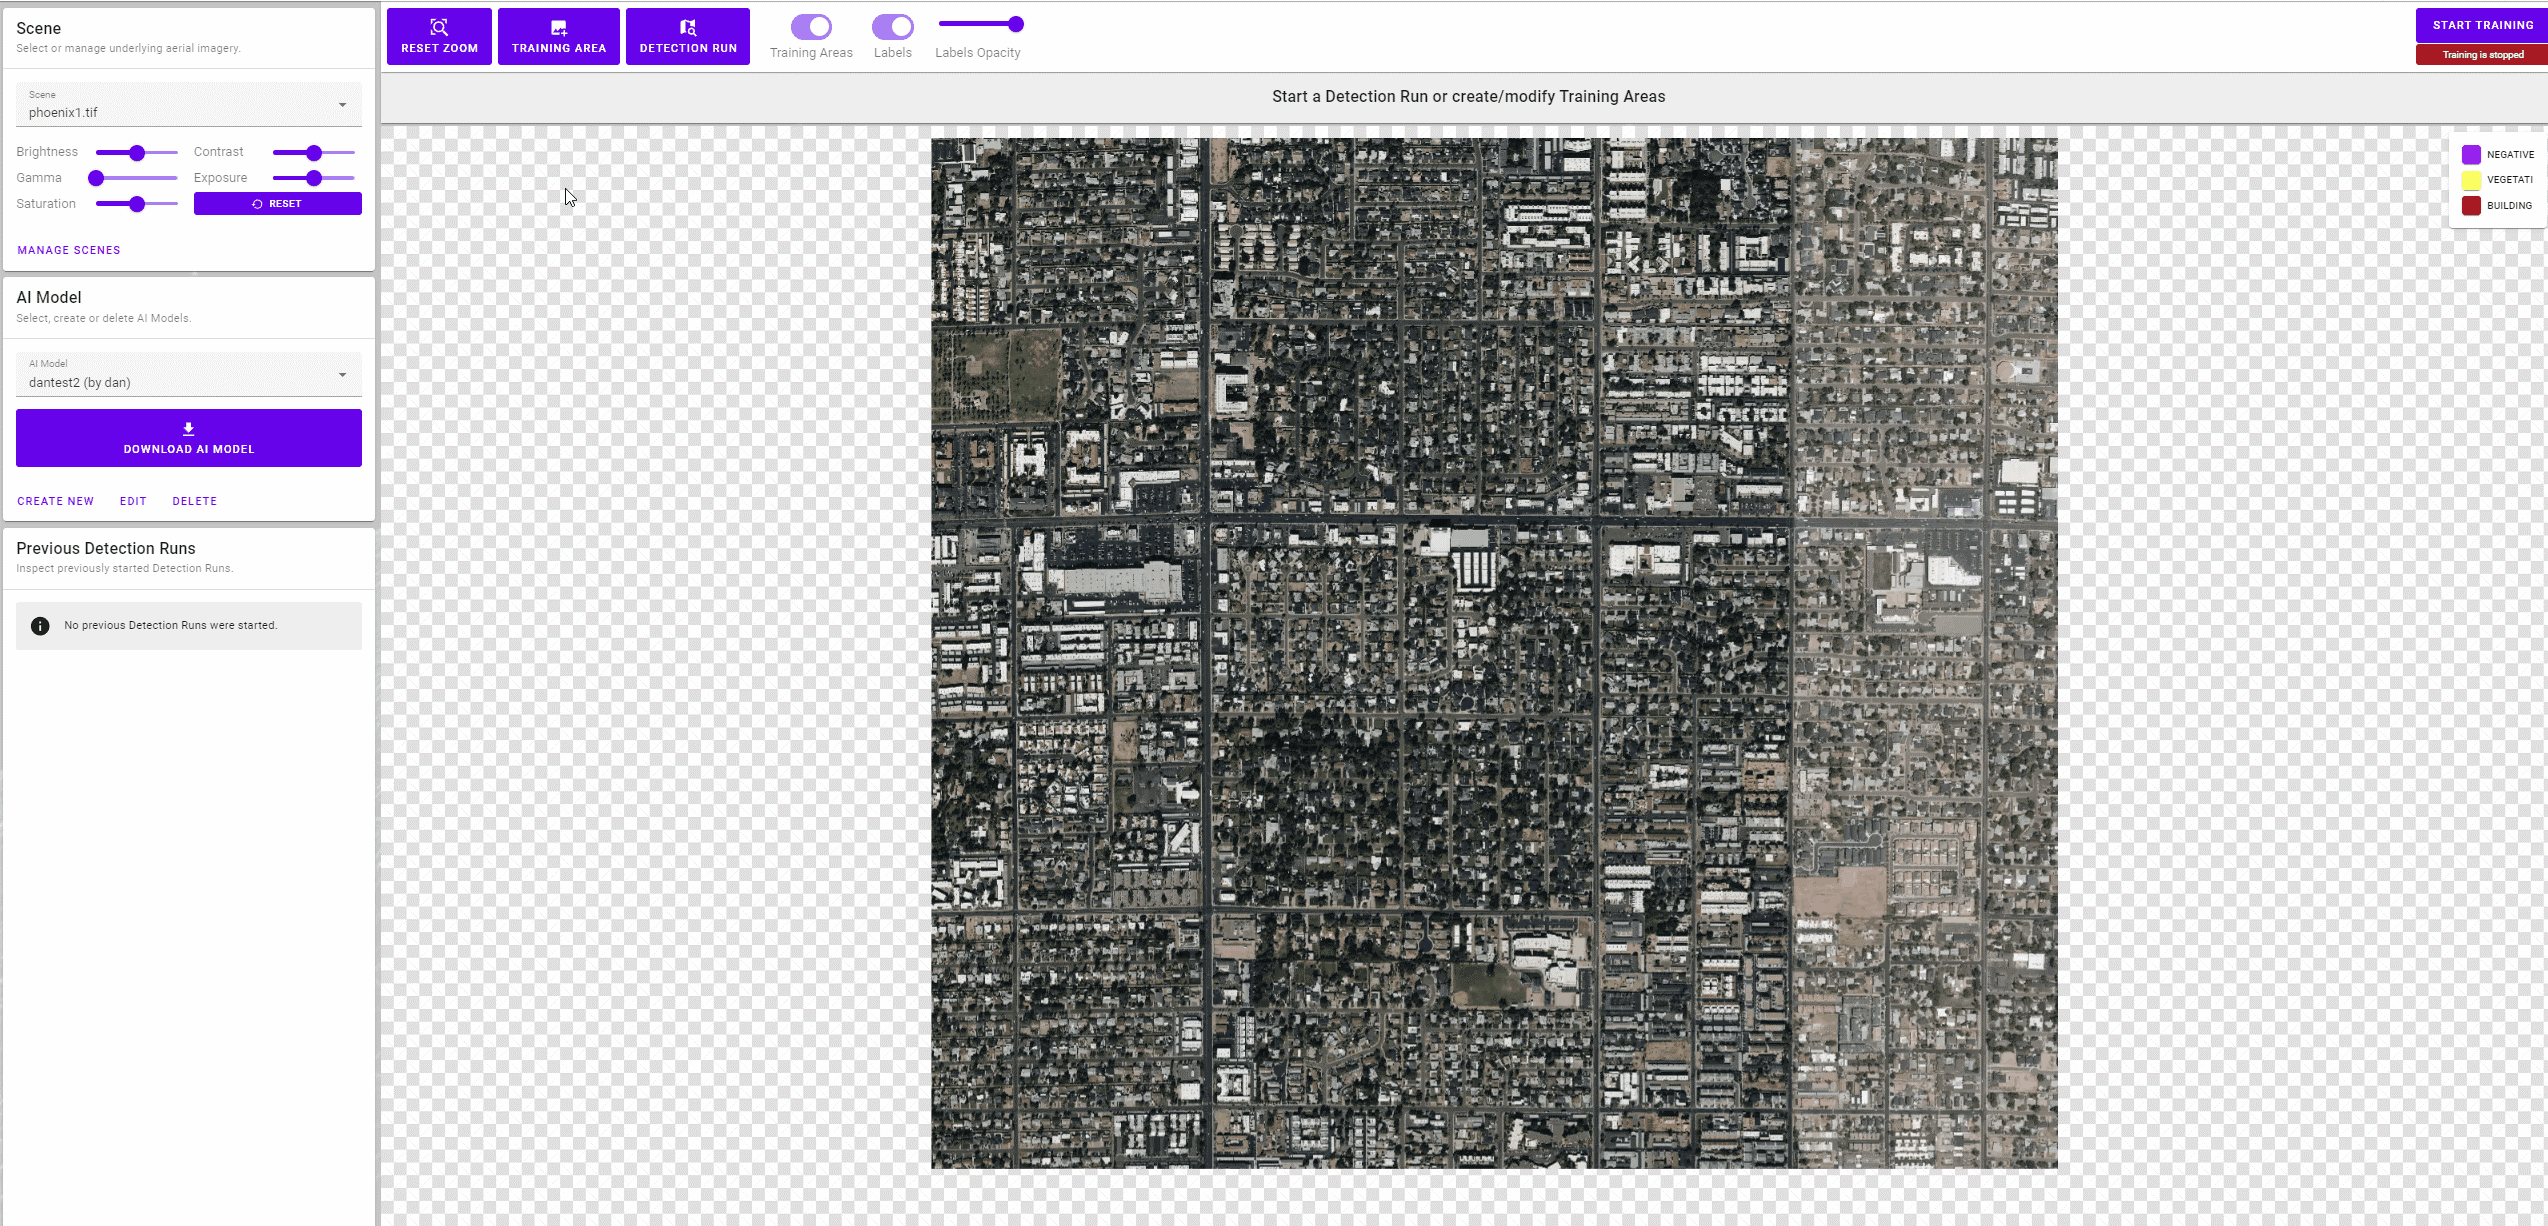Click Delete for the AI model

(194, 501)
